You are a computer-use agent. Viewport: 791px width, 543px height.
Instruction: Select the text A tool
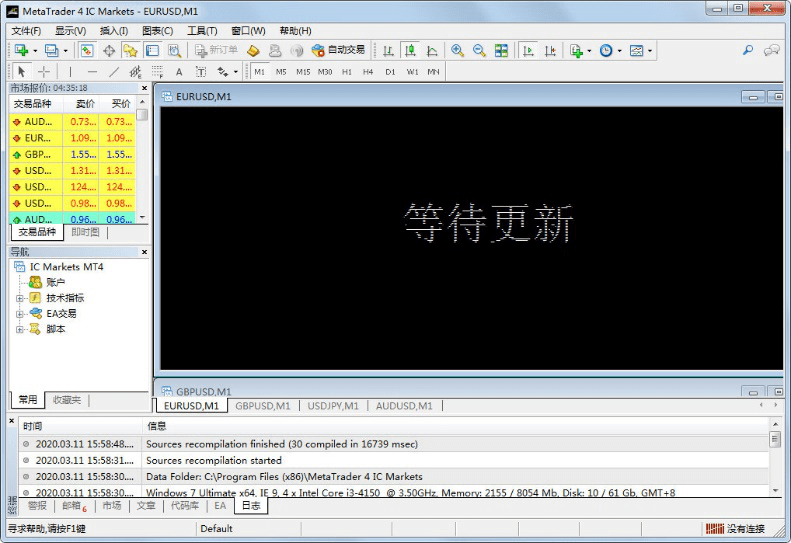pos(179,72)
